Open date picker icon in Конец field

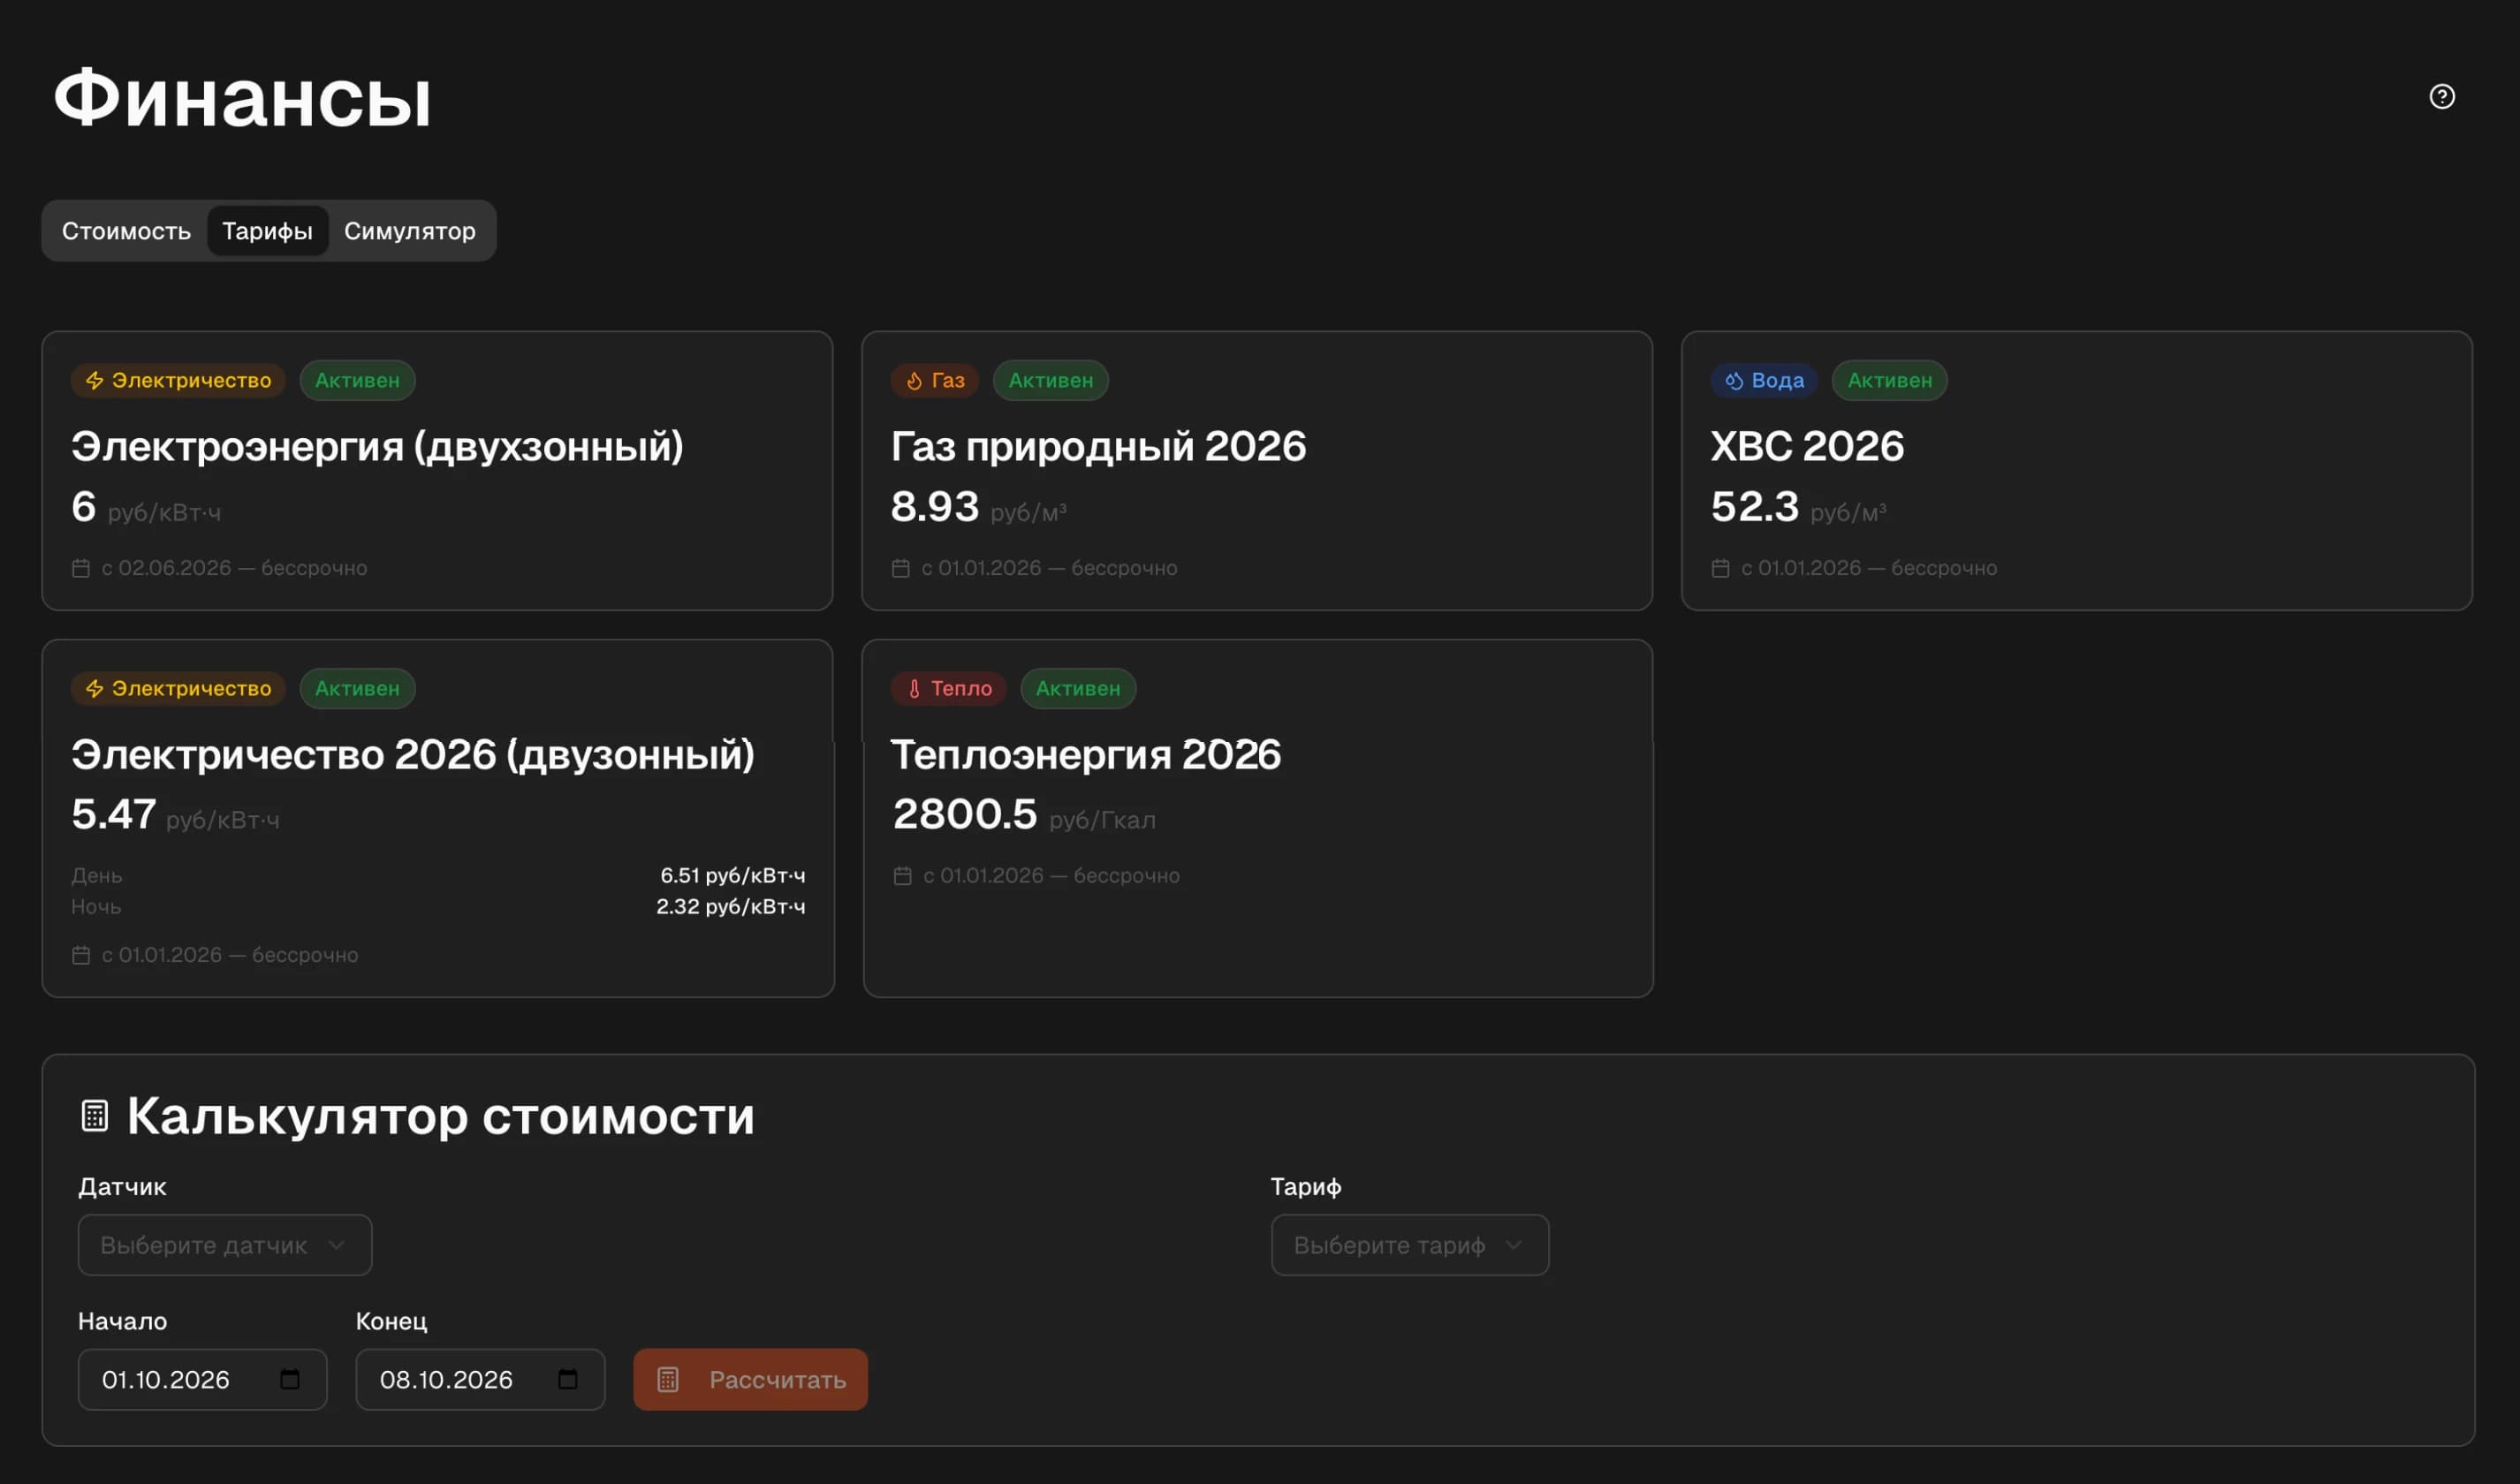pyautogui.click(x=568, y=1379)
